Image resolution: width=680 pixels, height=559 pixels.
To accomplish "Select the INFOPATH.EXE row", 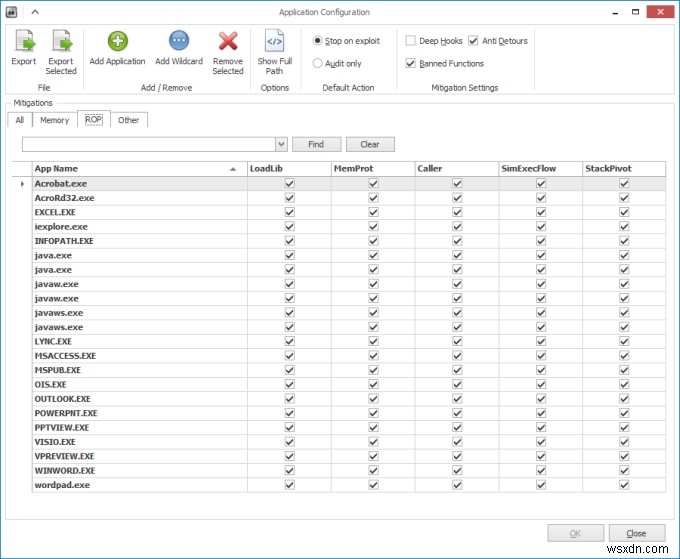I will pos(349,241).
